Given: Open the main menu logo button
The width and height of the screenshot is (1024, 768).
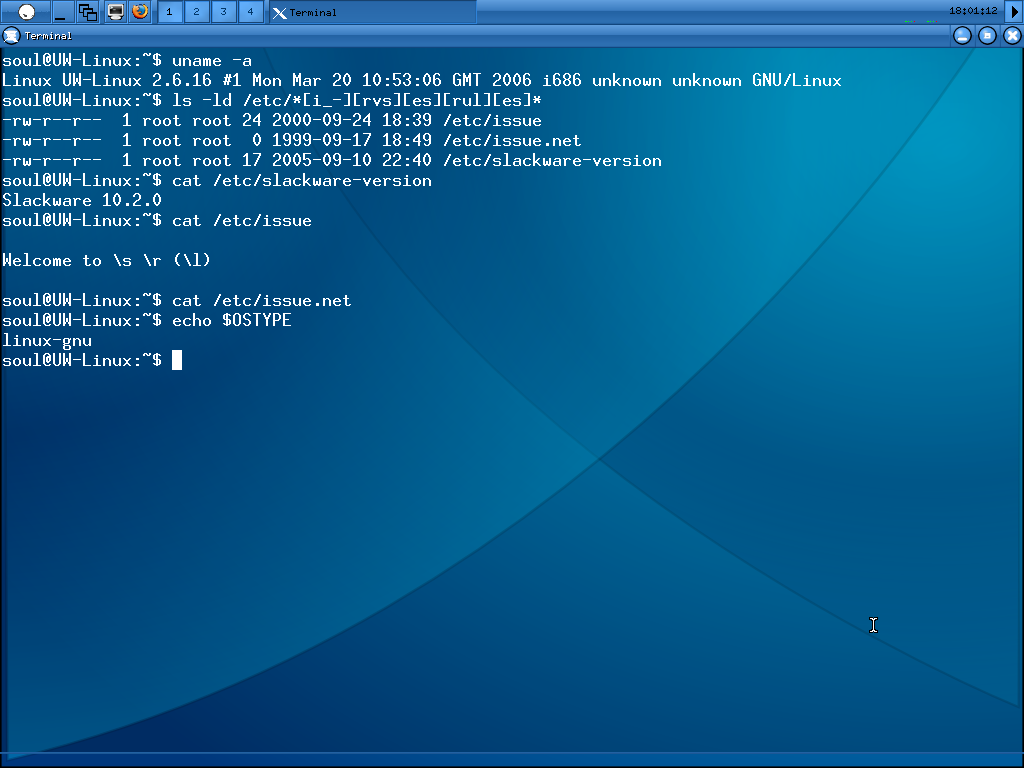Looking at the screenshot, I should click(26, 12).
